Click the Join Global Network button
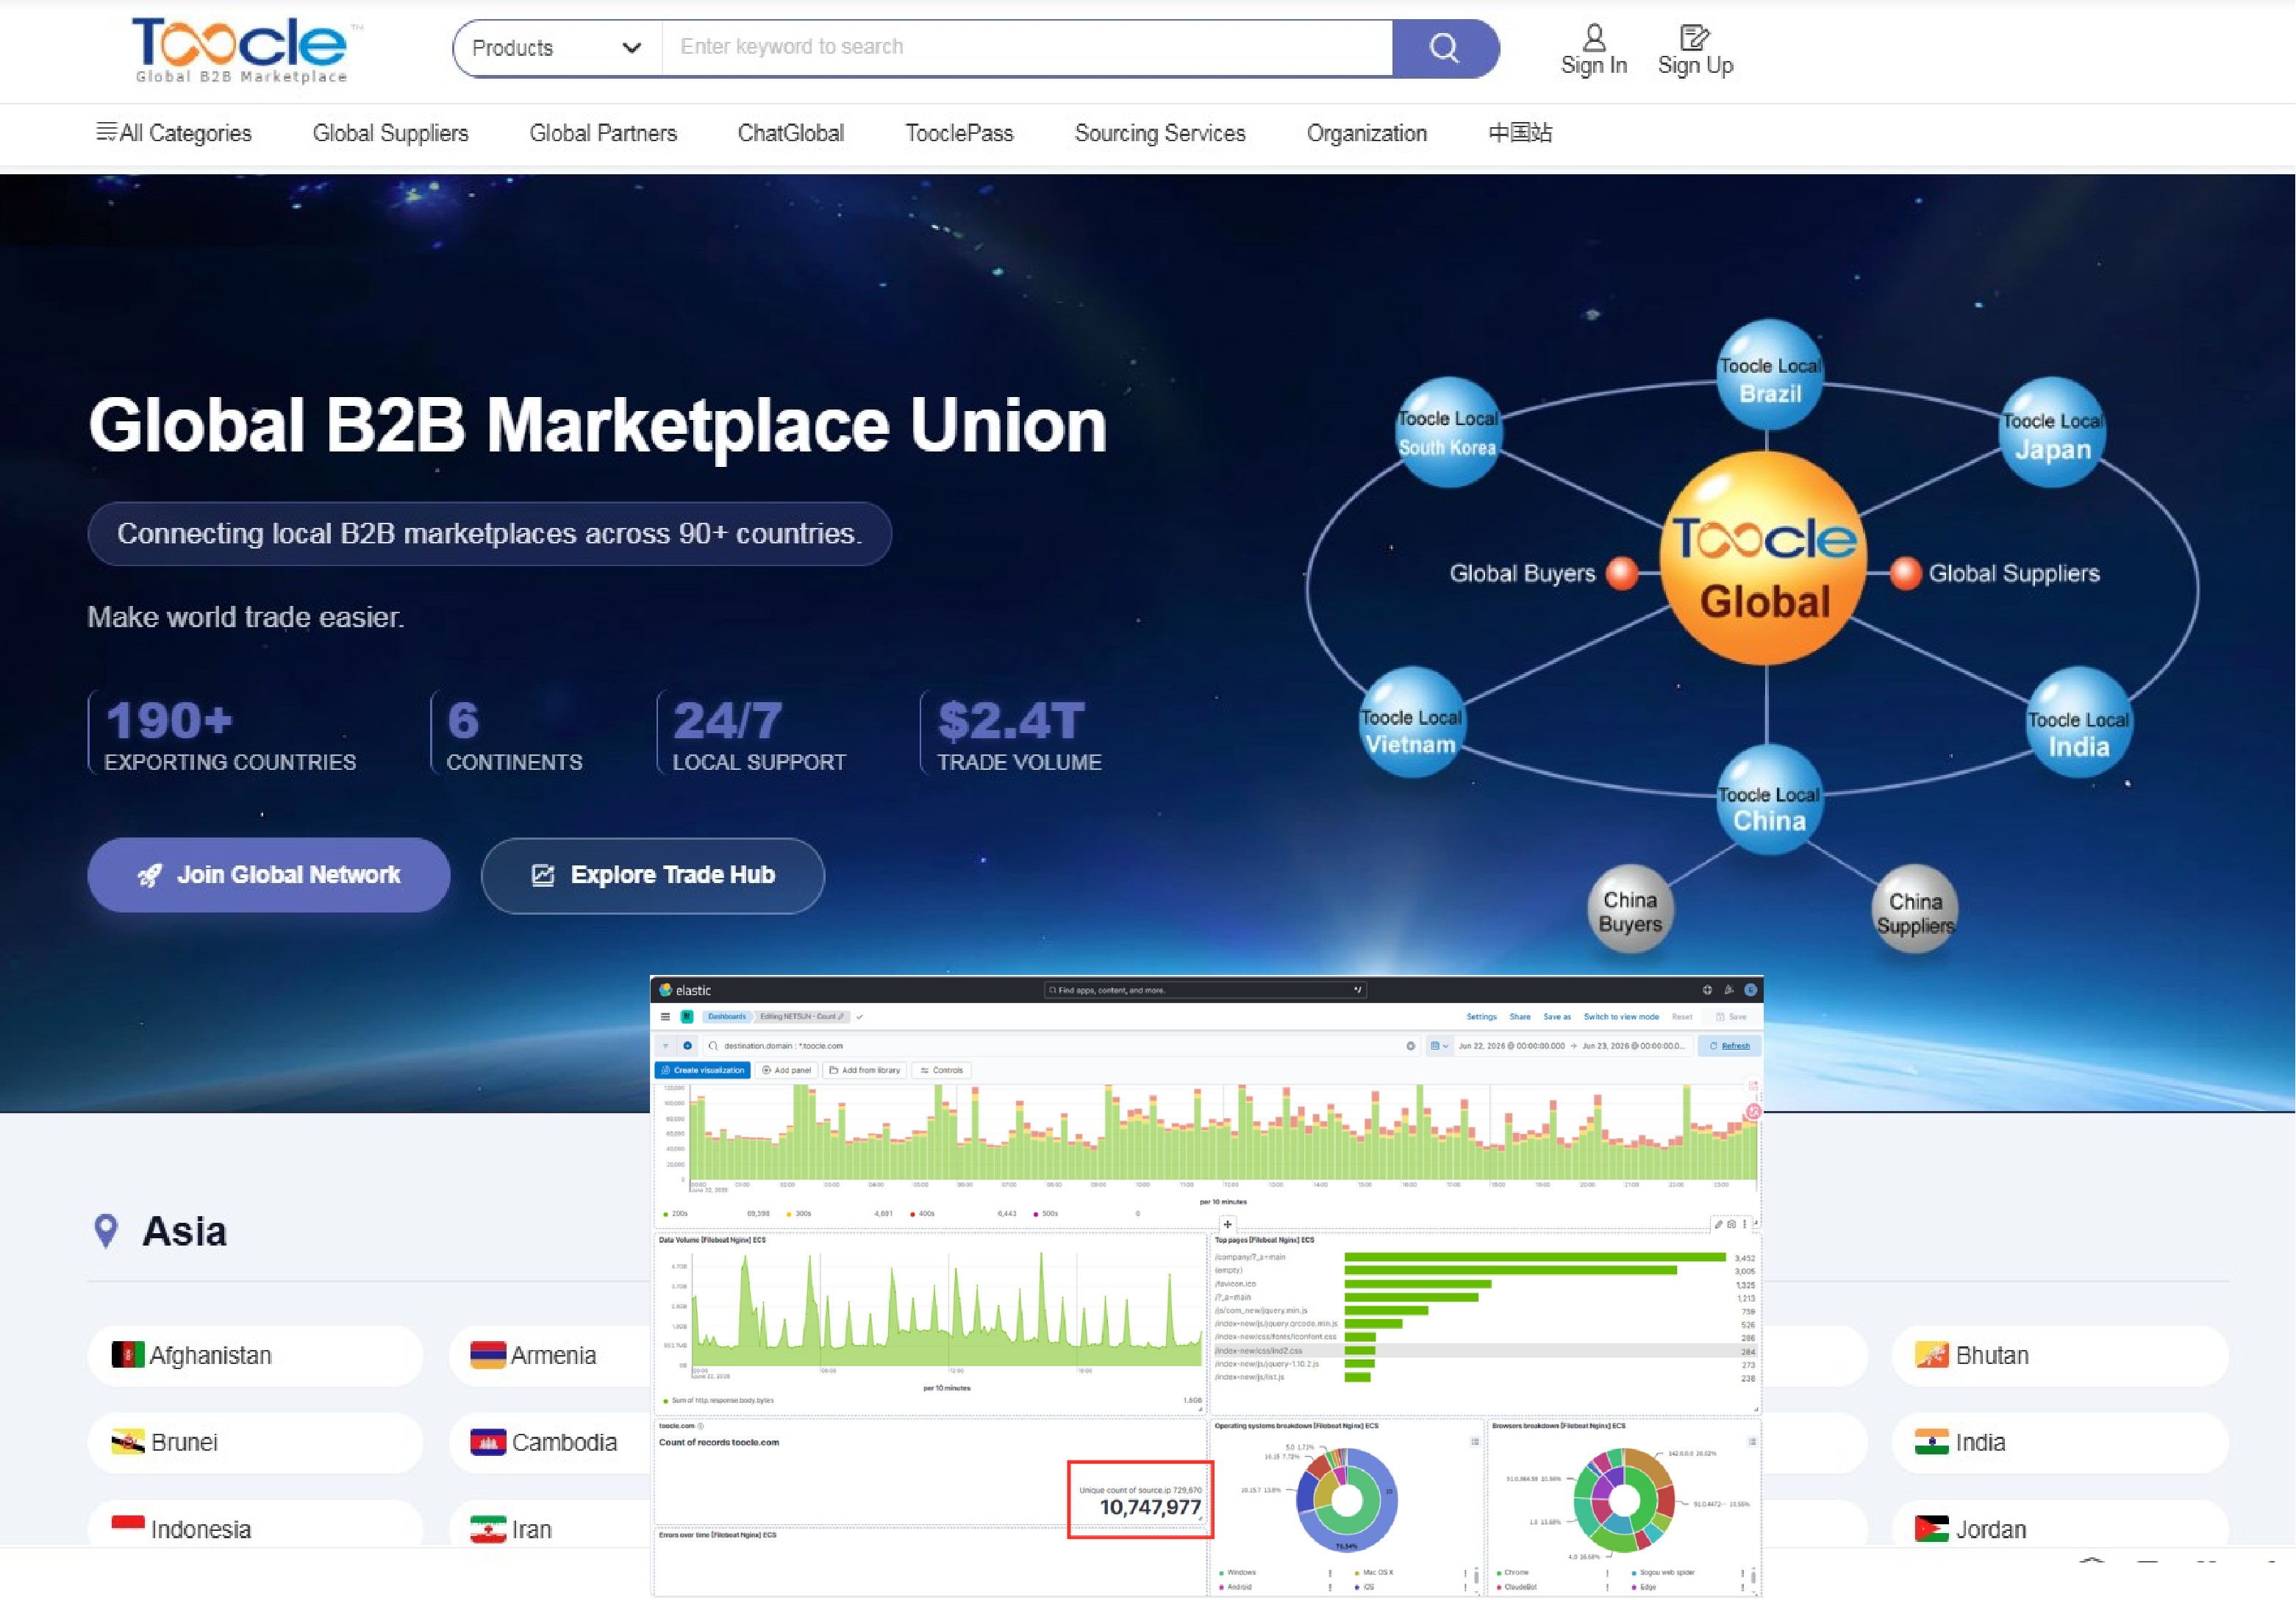This screenshot has width=2296, height=1600. coord(269,875)
